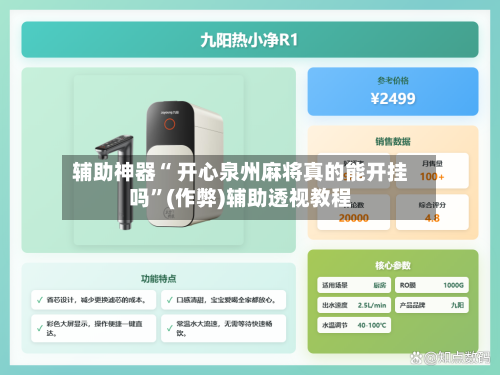The image size is (500, 375).
Task: Click the 水温调节 40-100℃ parameter row
Action: (x=354, y=325)
